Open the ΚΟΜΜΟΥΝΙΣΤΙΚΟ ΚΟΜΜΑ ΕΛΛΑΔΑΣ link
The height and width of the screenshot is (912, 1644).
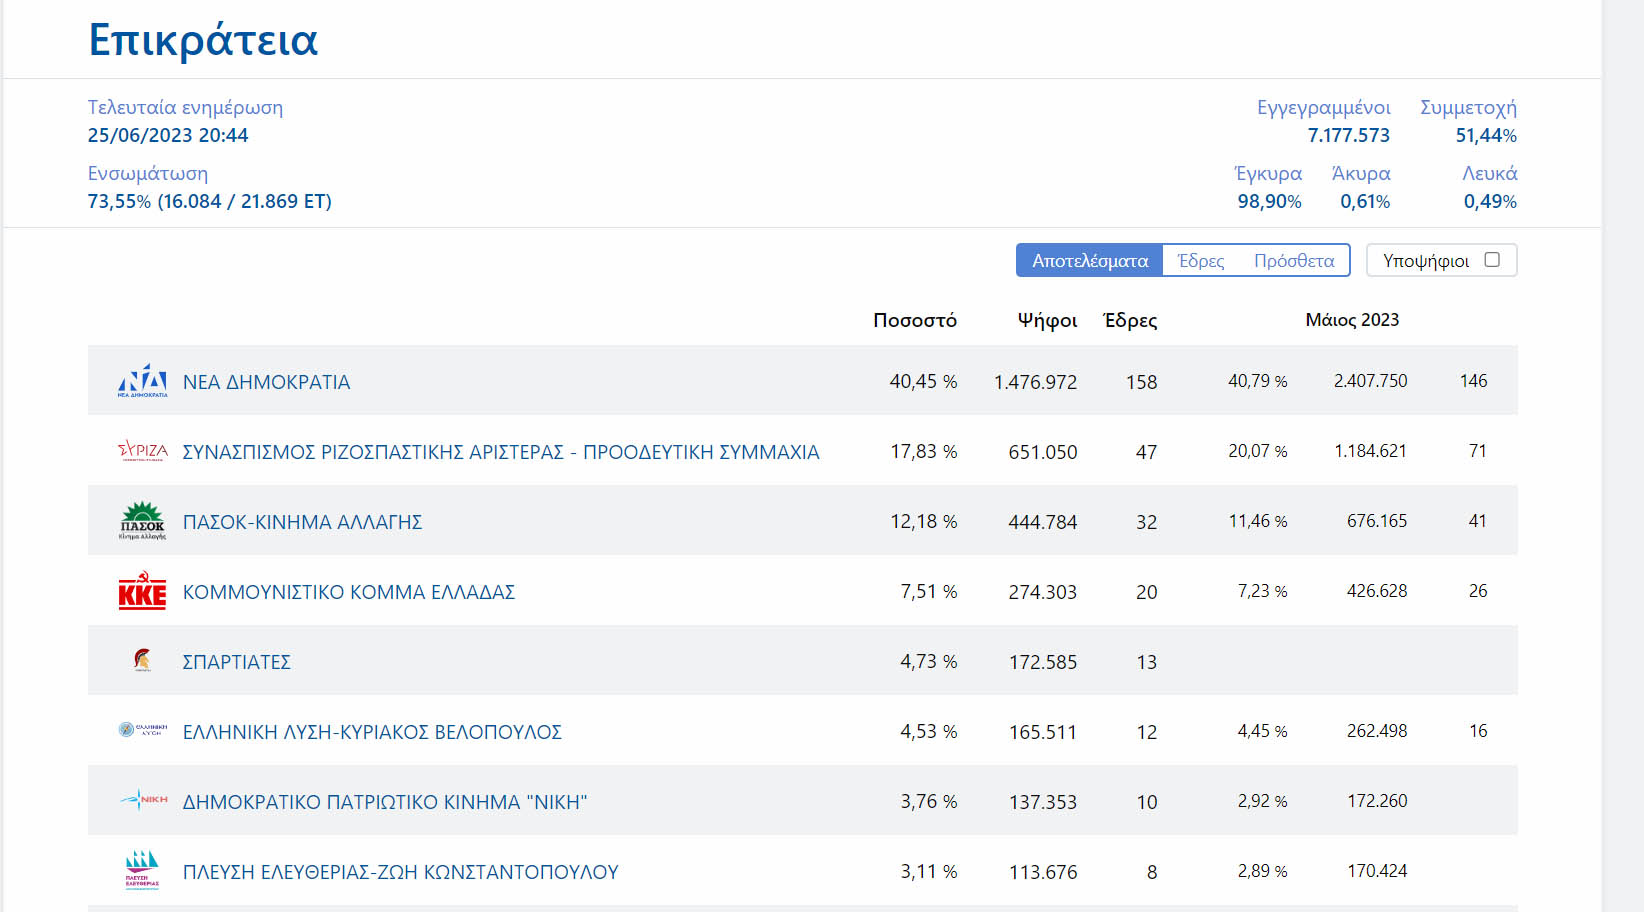[x=348, y=592]
